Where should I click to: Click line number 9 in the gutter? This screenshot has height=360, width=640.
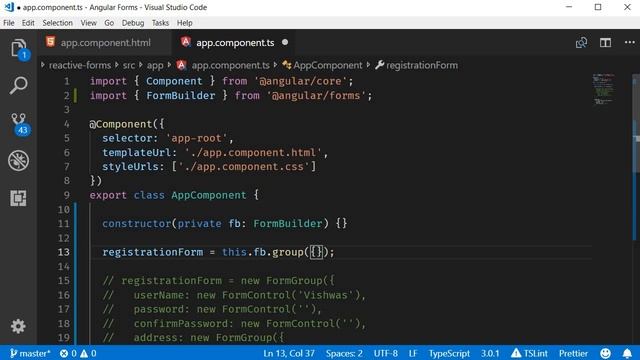tap(67, 195)
